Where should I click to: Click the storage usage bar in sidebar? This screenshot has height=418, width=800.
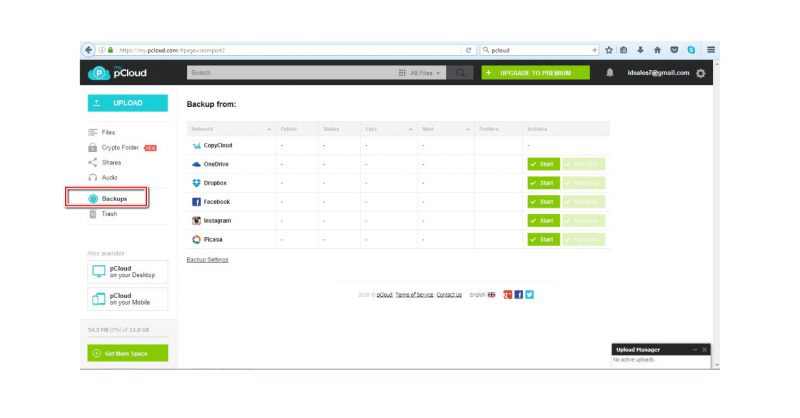(128, 337)
